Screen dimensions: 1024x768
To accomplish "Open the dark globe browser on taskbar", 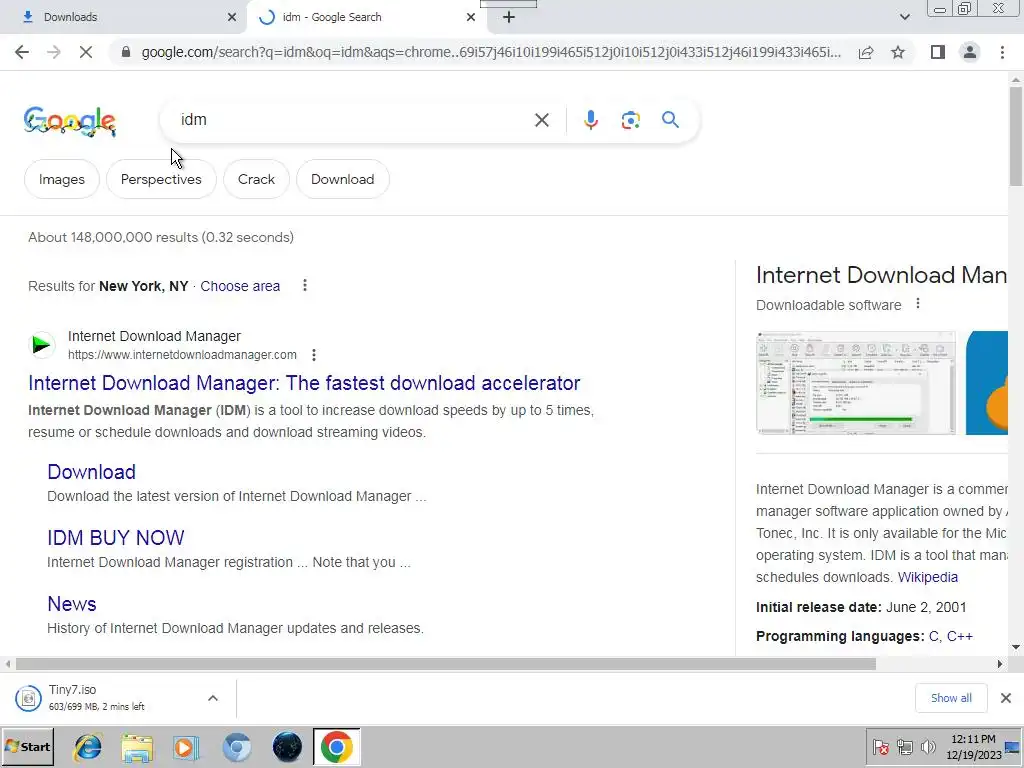I will 287,747.
